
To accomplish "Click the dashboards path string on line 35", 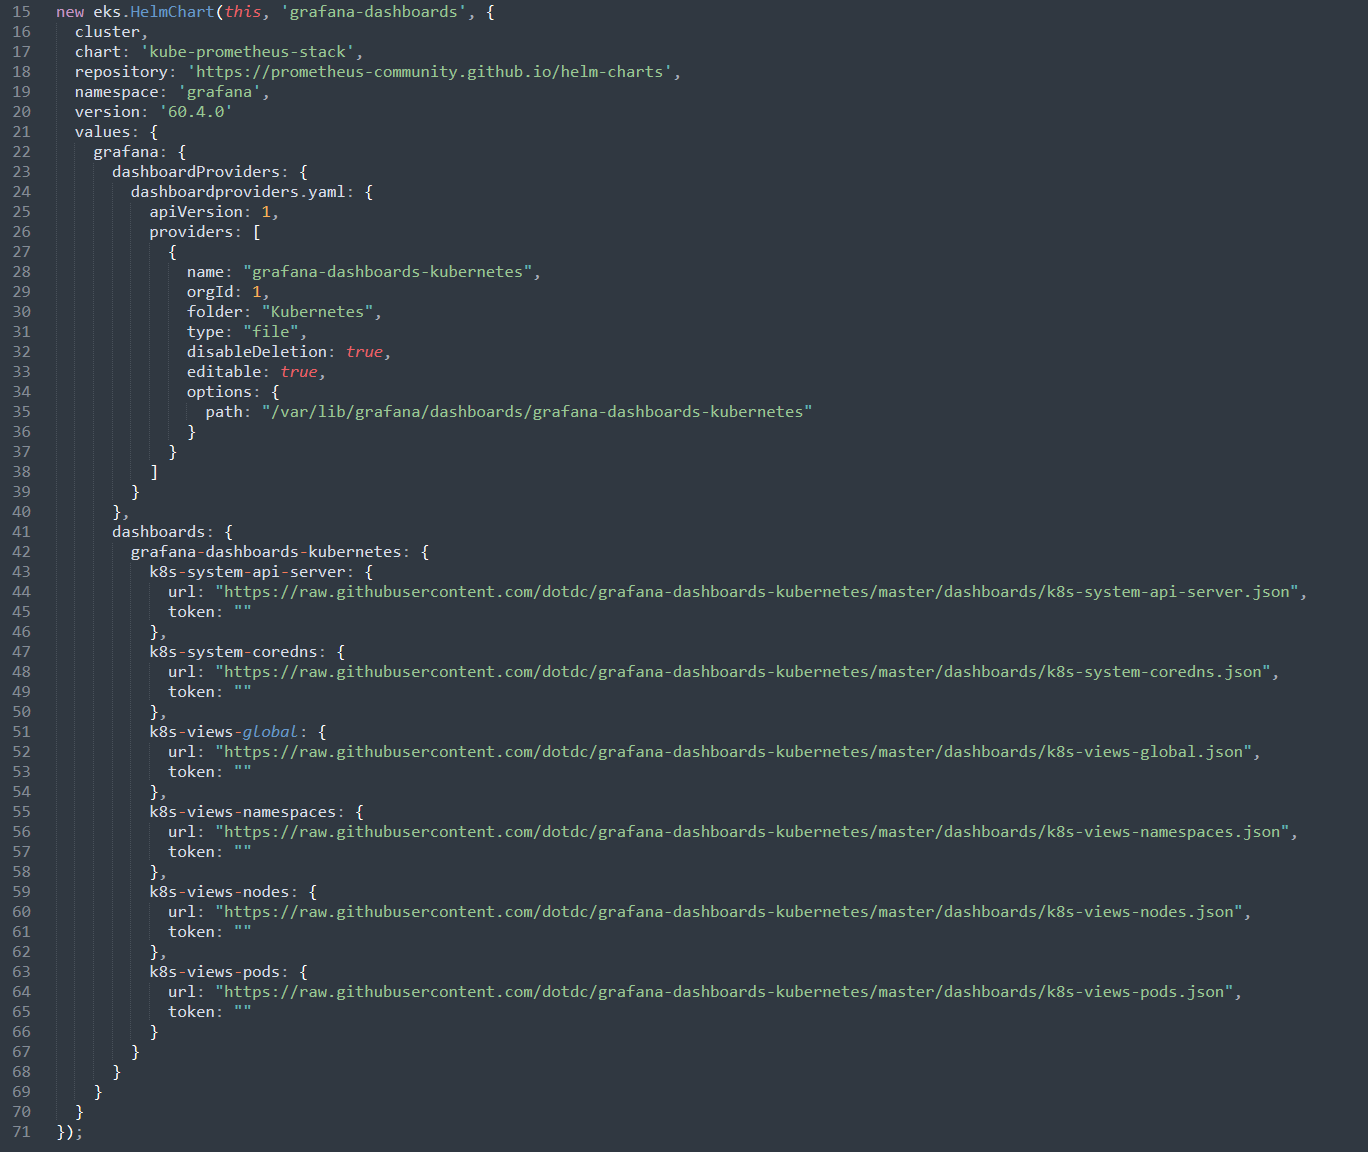I will pyautogui.click(x=537, y=411).
